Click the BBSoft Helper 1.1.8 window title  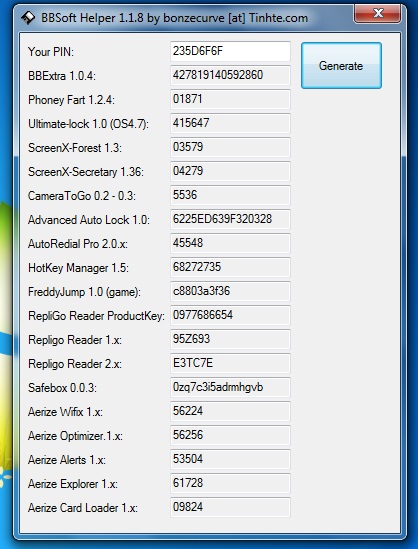pyautogui.click(x=174, y=18)
